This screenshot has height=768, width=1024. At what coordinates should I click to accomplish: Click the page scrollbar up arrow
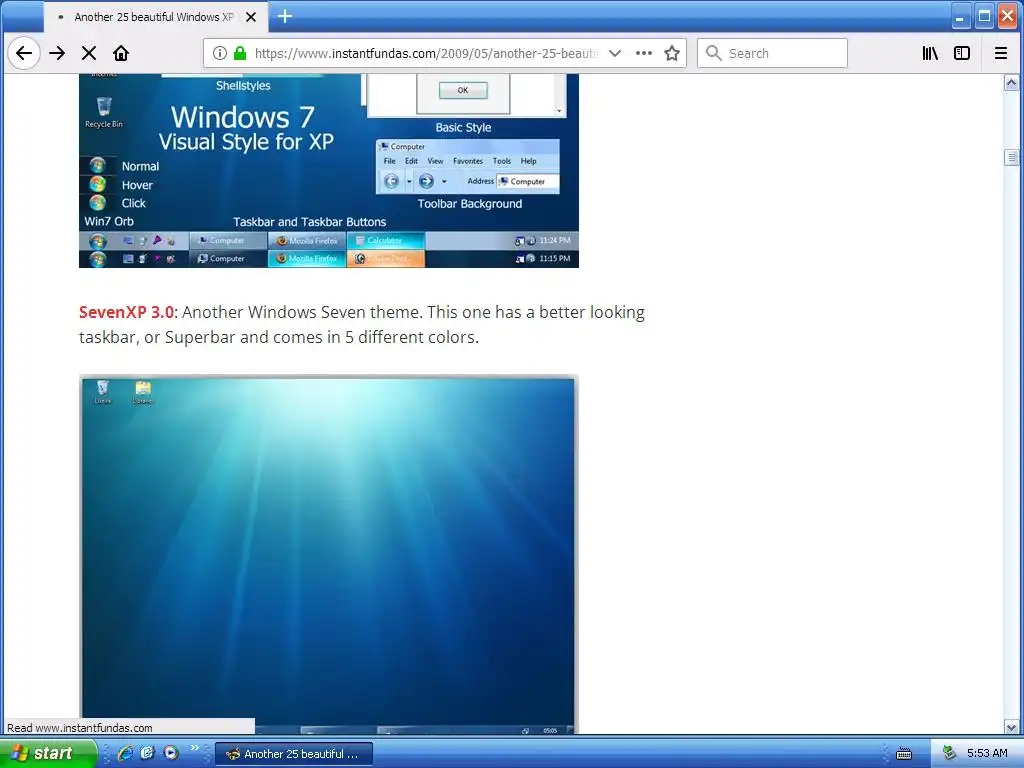tap(1011, 83)
